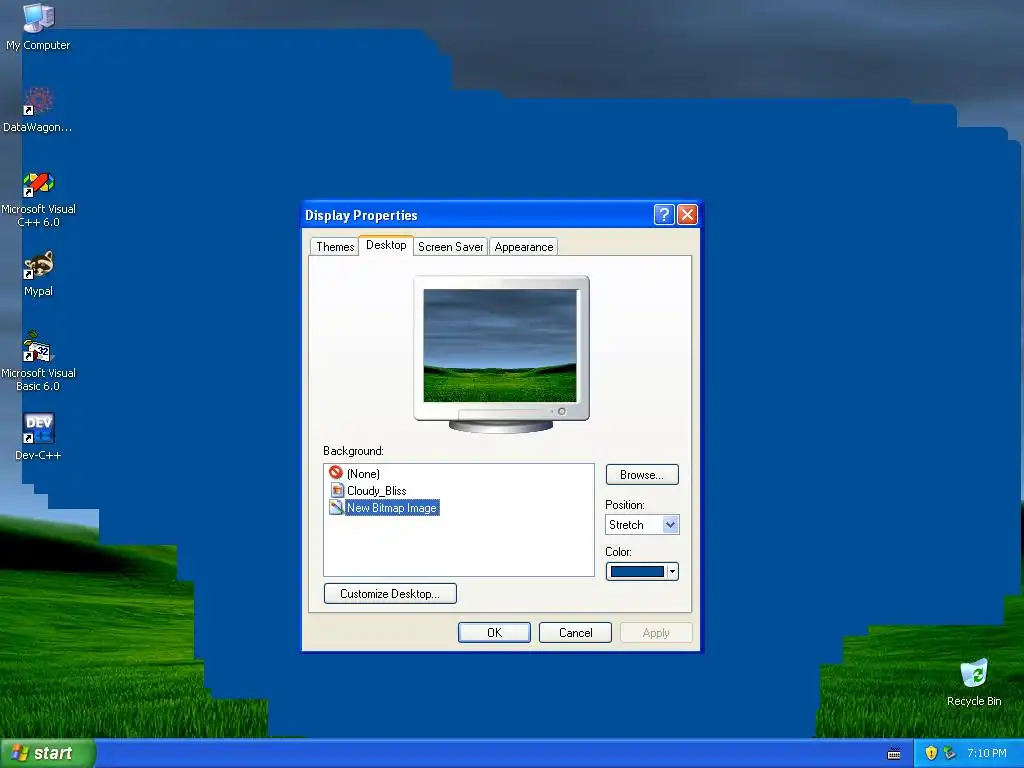Image resolution: width=1024 pixels, height=768 pixels.
Task: Click the help question mark button
Action: [664, 214]
